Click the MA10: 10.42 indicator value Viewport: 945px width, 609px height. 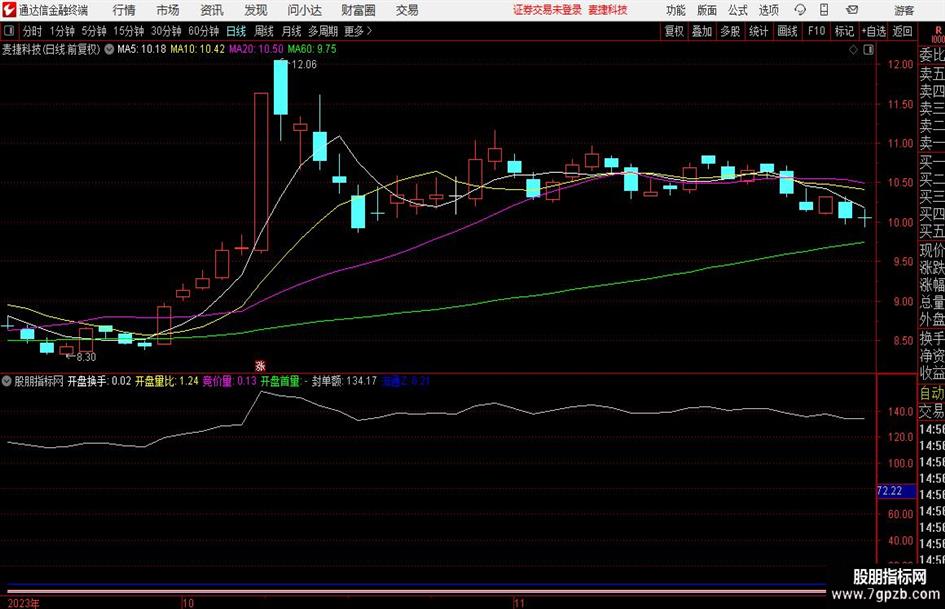(x=197, y=49)
